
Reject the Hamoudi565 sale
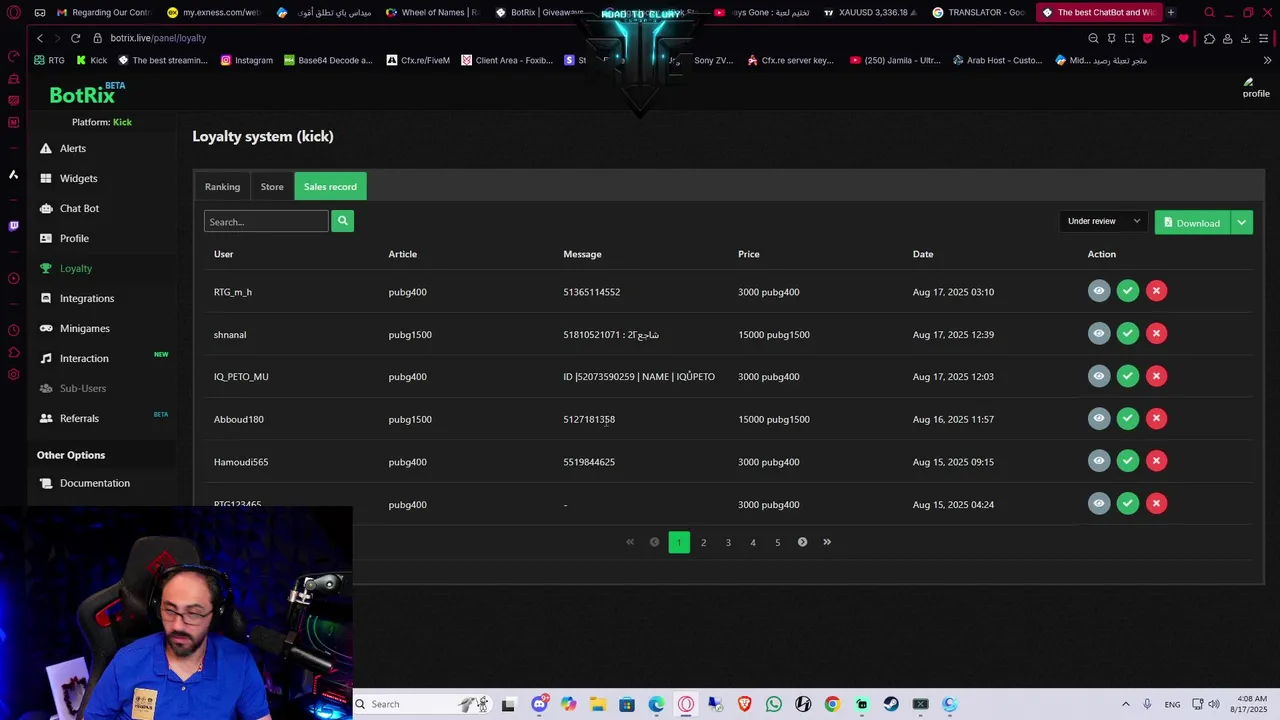(x=1156, y=461)
